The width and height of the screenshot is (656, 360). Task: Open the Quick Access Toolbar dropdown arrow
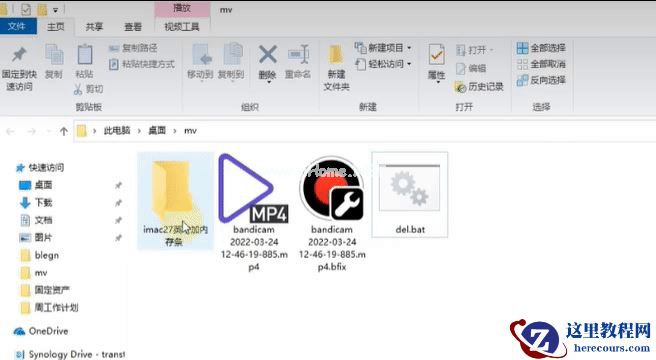tap(55, 10)
